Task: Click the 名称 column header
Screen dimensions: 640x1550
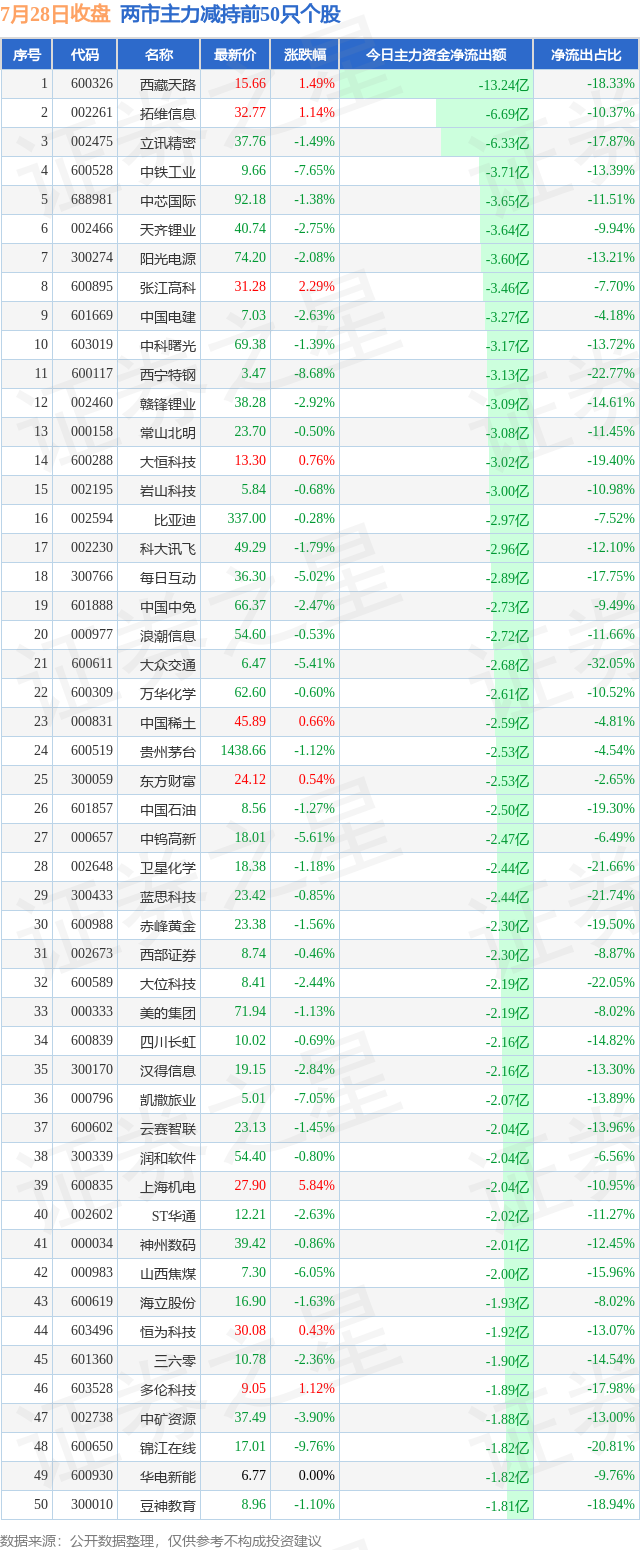Action: tap(159, 55)
